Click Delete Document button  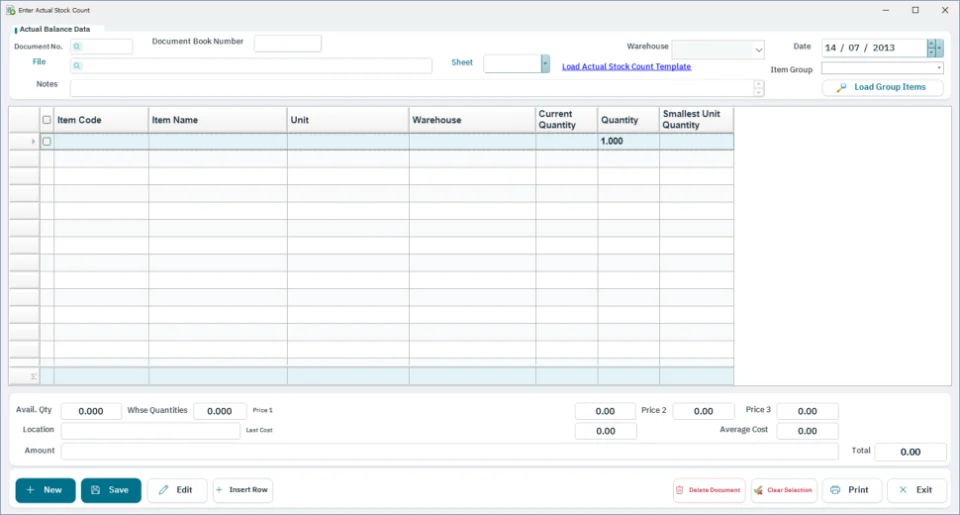(709, 490)
